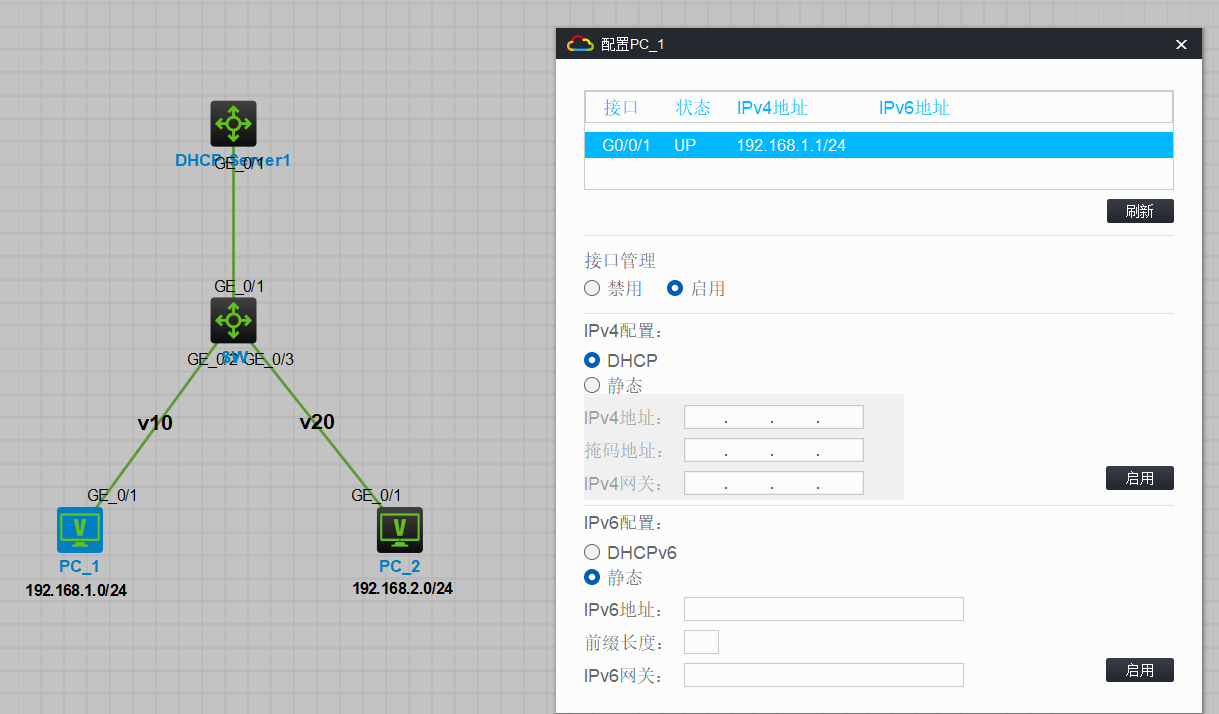The width and height of the screenshot is (1219, 714).
Task: Enable the 启用 interface management radio
Action: [x=675, y=288]
